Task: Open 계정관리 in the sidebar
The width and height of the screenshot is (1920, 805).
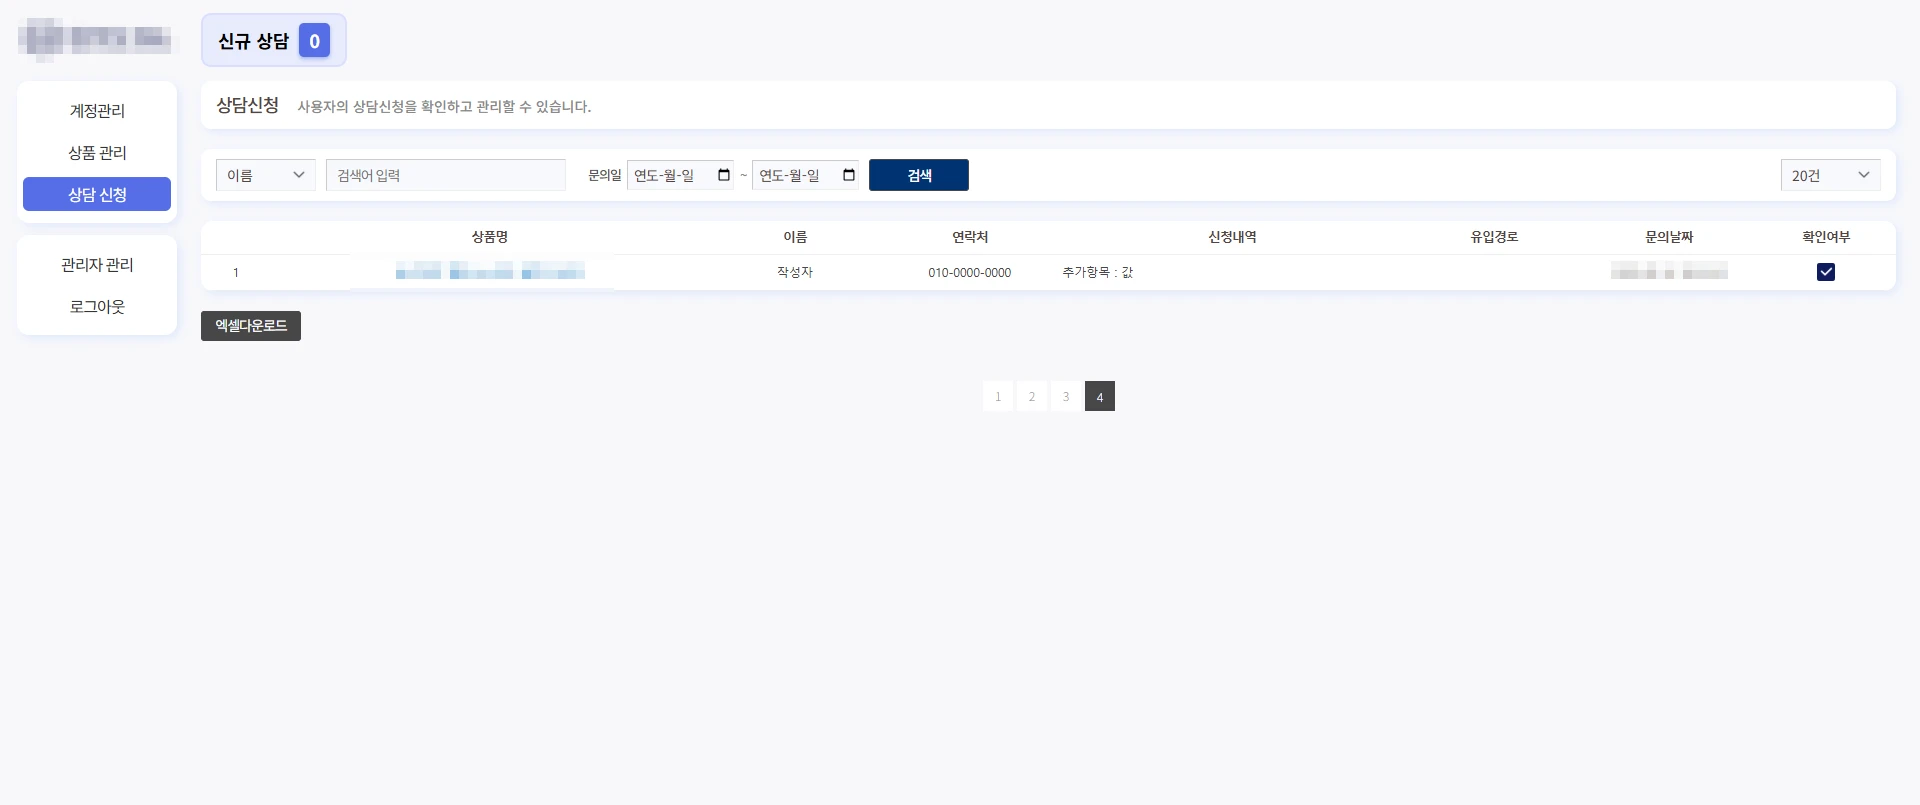Action: pyautogui.click(x=97, y=111)
